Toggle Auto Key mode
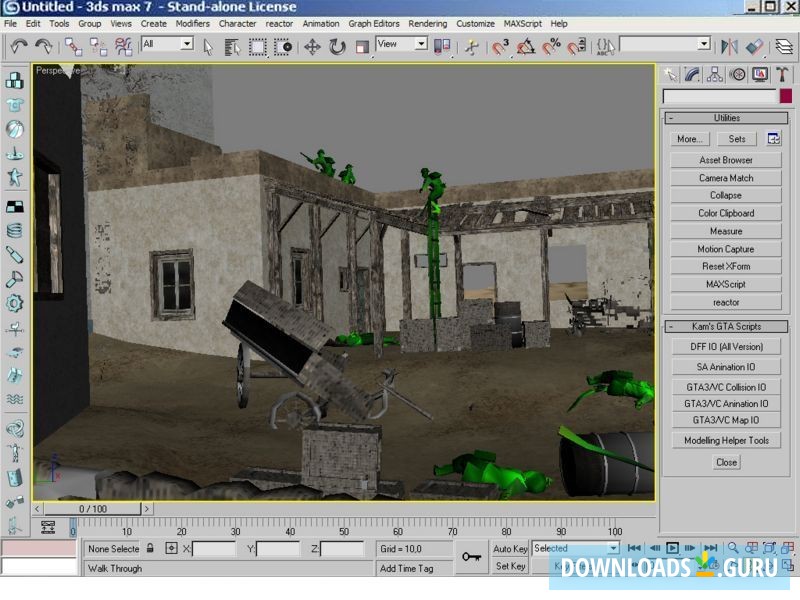 click(510, 548)
